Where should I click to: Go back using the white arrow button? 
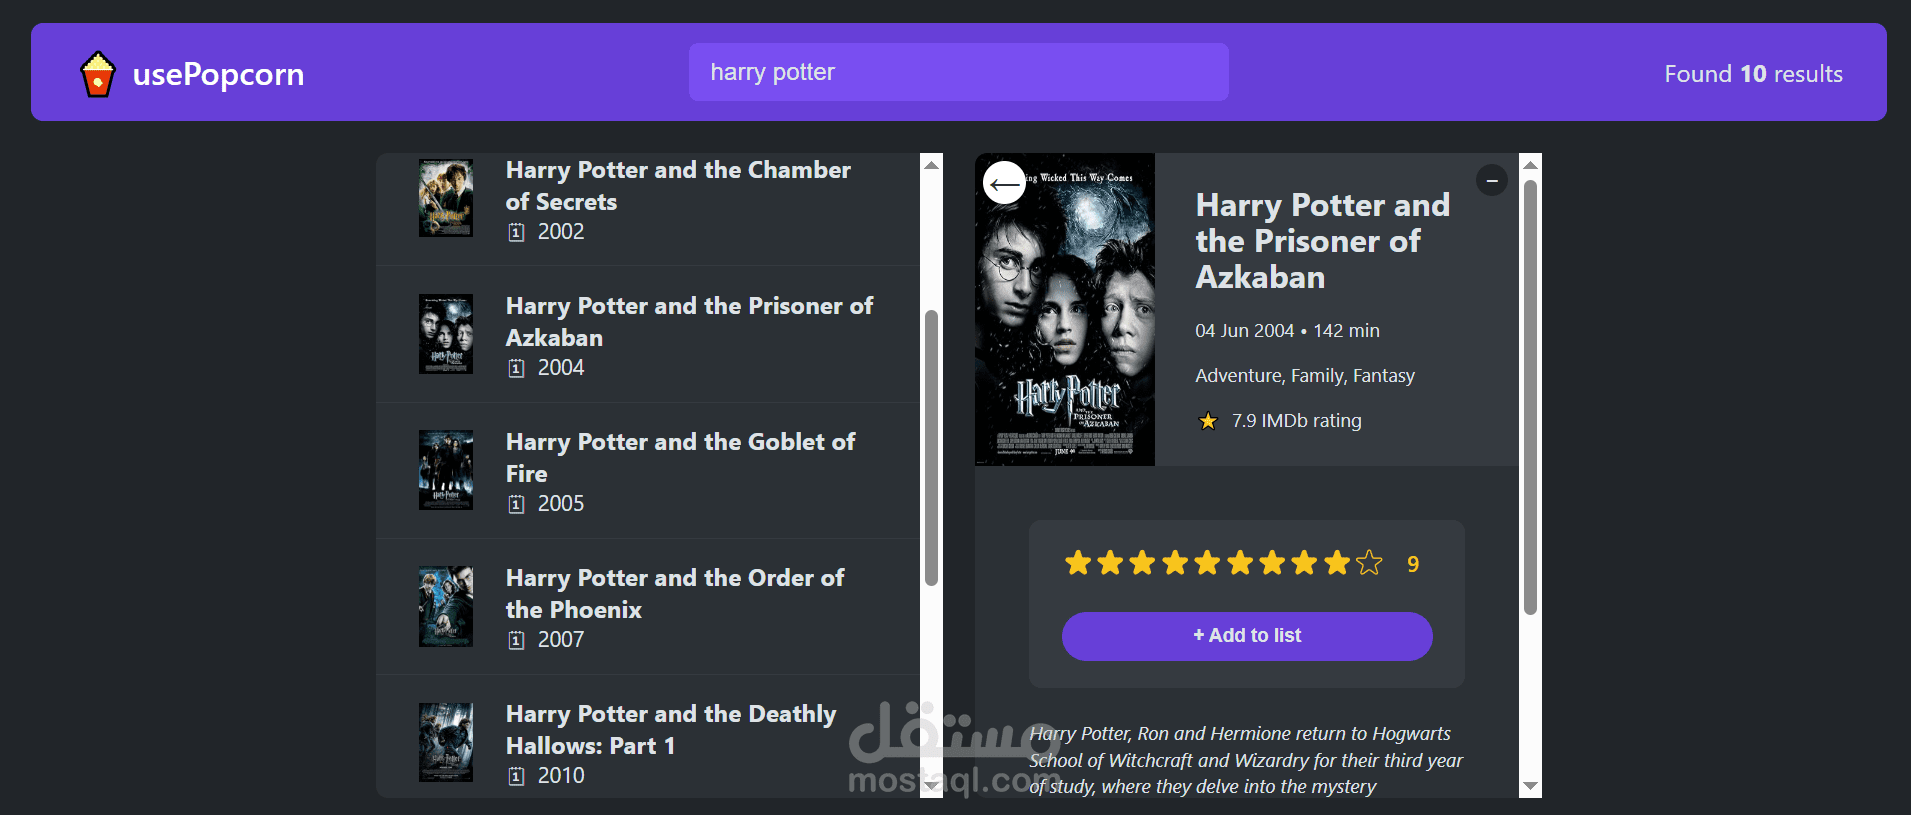click(1004, 183)
